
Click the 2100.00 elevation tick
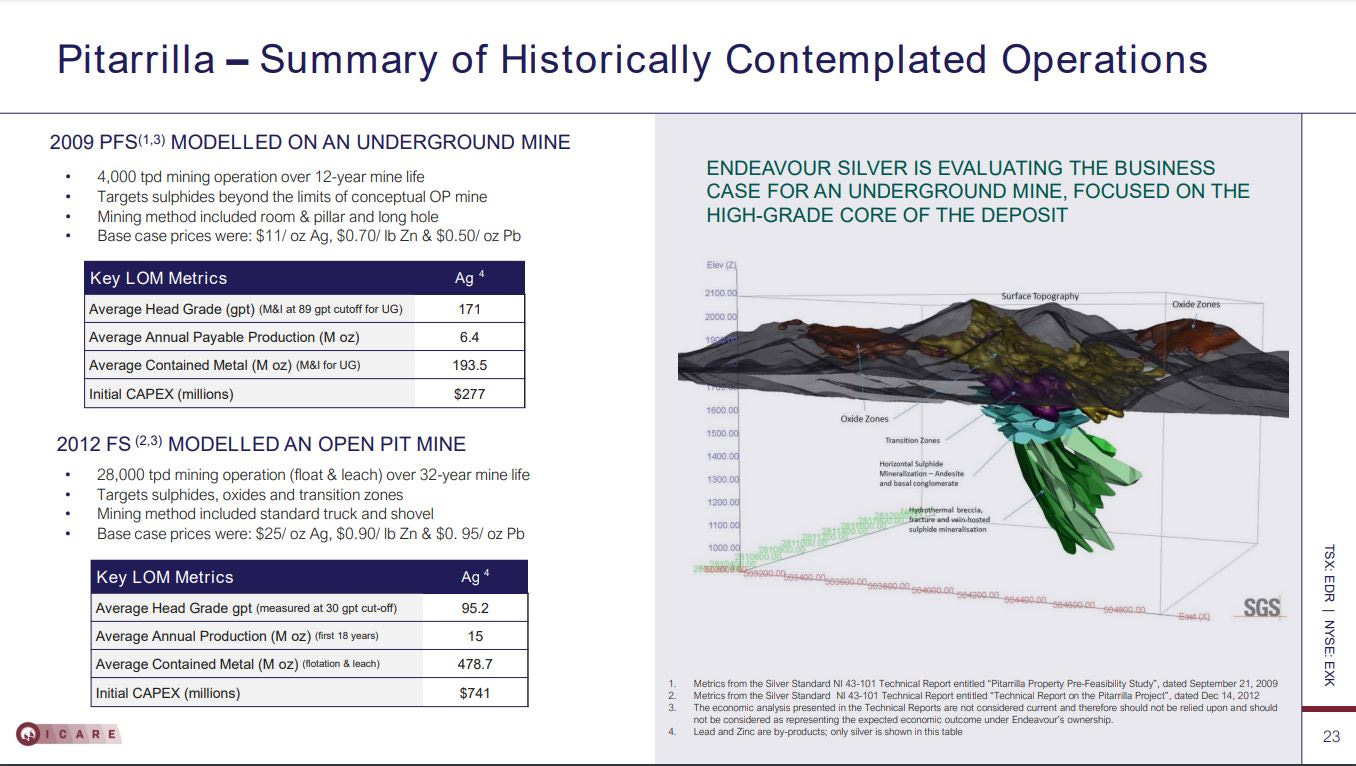(720, 294)
